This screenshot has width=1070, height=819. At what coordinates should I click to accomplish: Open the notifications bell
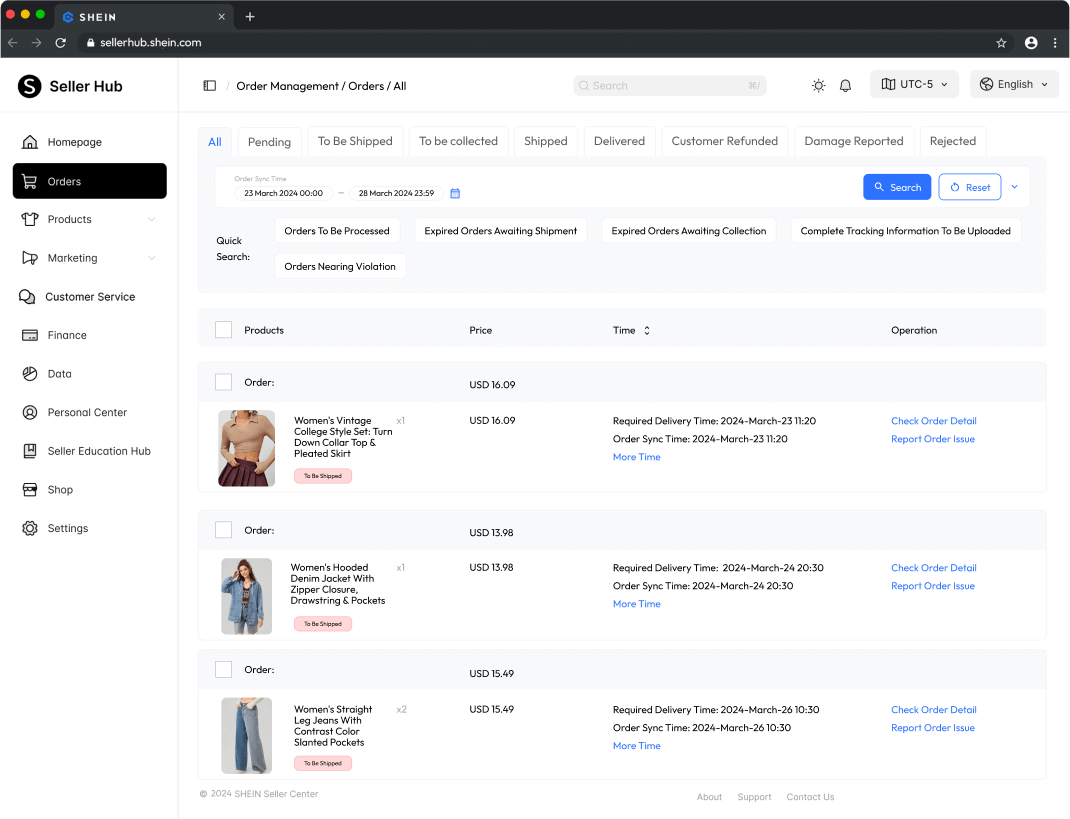point(845,85)
